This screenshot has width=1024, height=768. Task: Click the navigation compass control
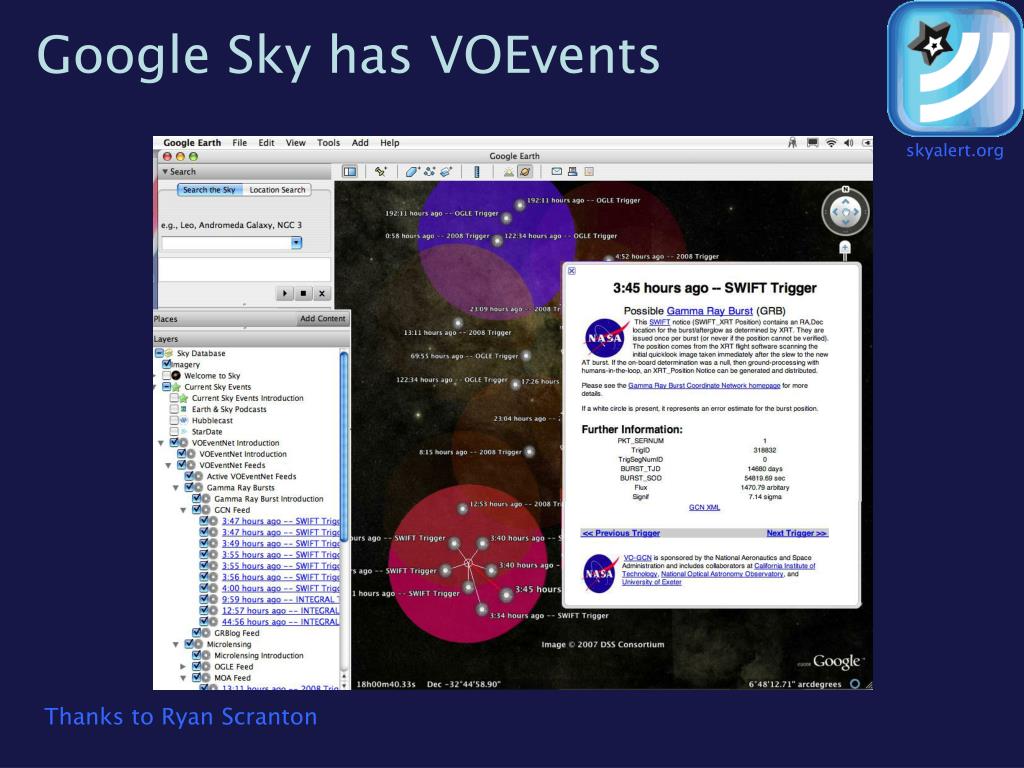pos(846,212)
